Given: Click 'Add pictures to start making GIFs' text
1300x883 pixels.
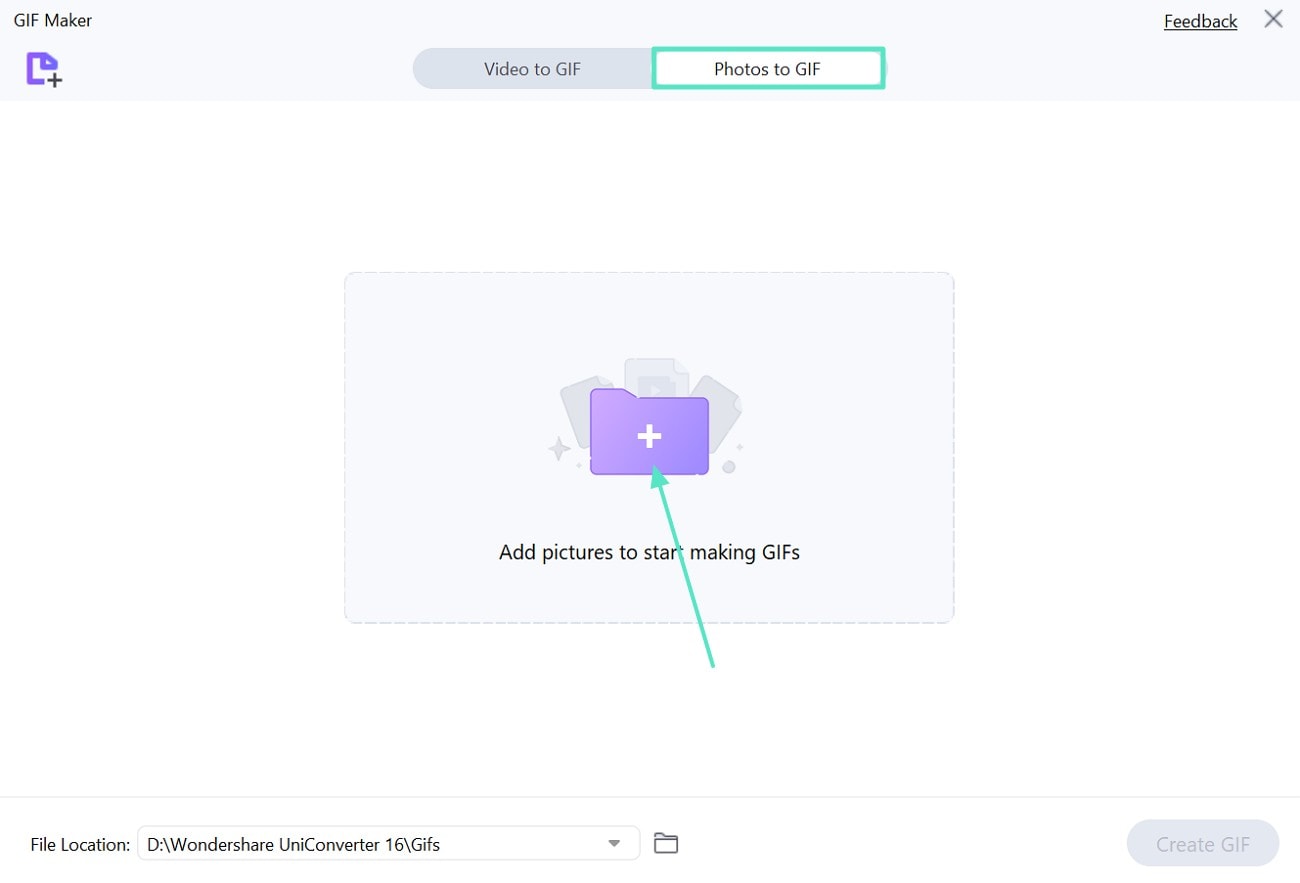Looking at the screenshot, I should pos(649,552).
